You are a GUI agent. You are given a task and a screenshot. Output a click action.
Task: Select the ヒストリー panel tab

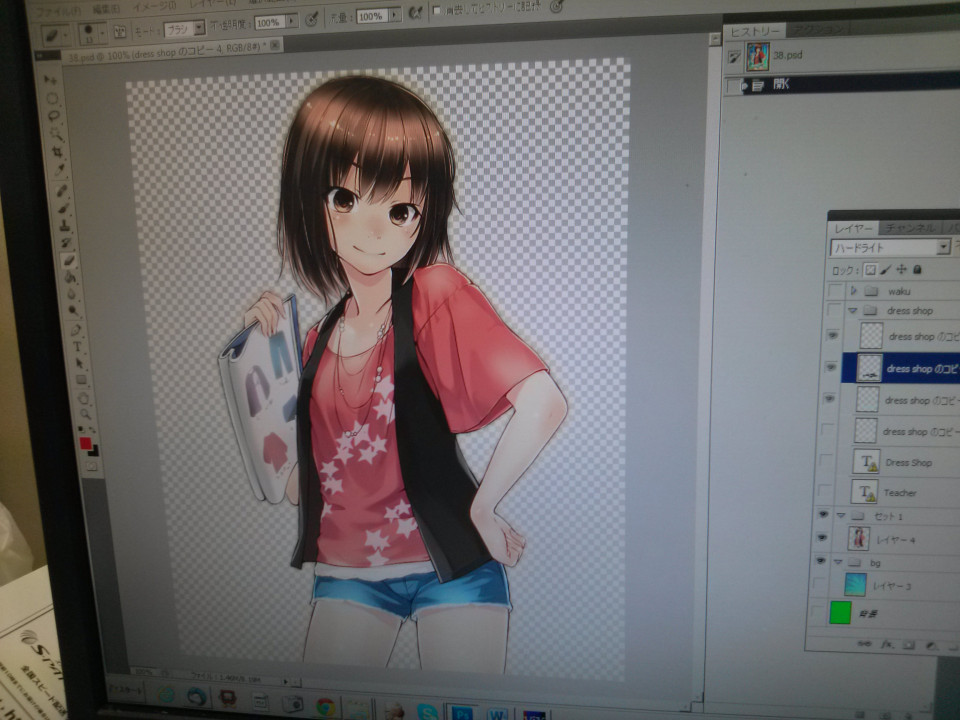click(x=754, y=32)
